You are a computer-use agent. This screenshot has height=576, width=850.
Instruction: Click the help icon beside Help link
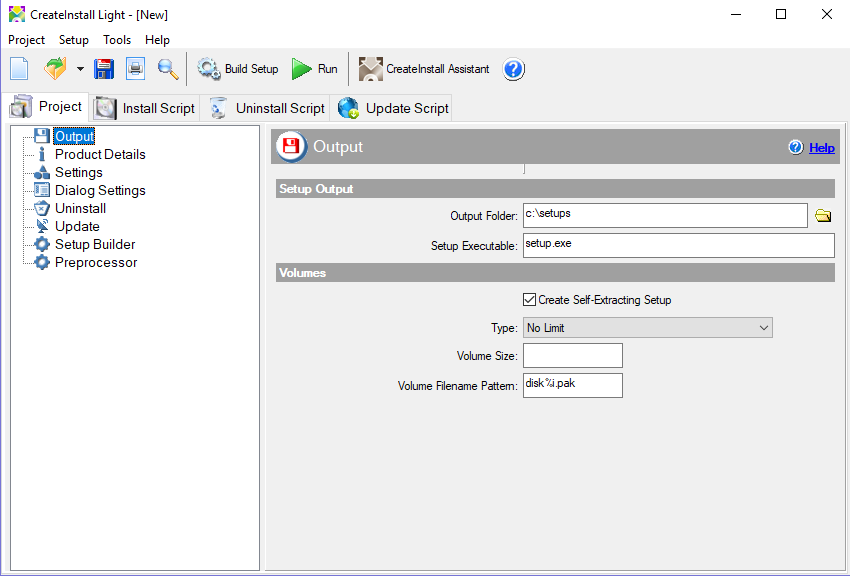click(x=796, y=147)
